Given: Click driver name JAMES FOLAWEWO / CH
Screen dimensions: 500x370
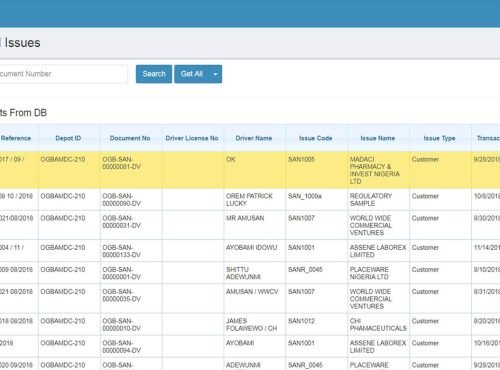Looking at the screenshot, I should click(x=251, y=324).
